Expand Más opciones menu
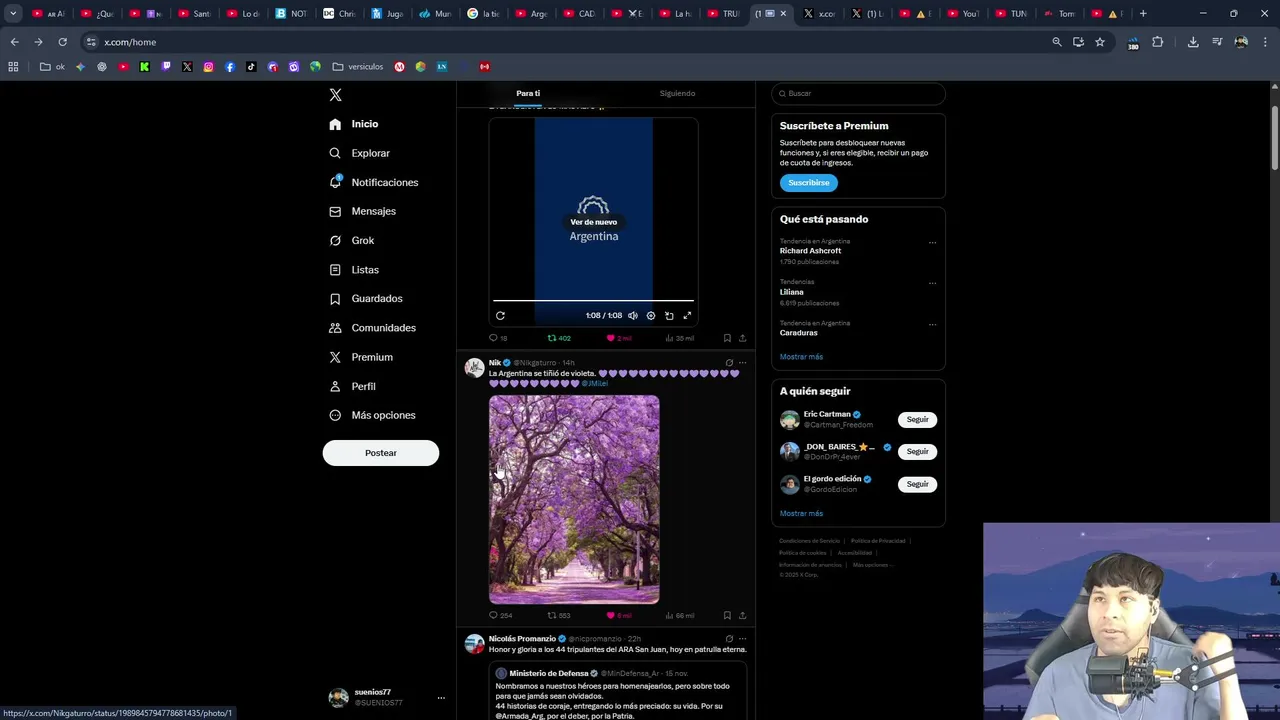 372,415
